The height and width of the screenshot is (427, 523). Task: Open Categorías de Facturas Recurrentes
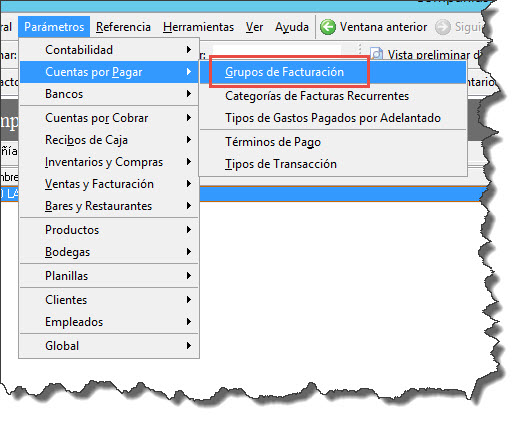click(x=317, y=96)
